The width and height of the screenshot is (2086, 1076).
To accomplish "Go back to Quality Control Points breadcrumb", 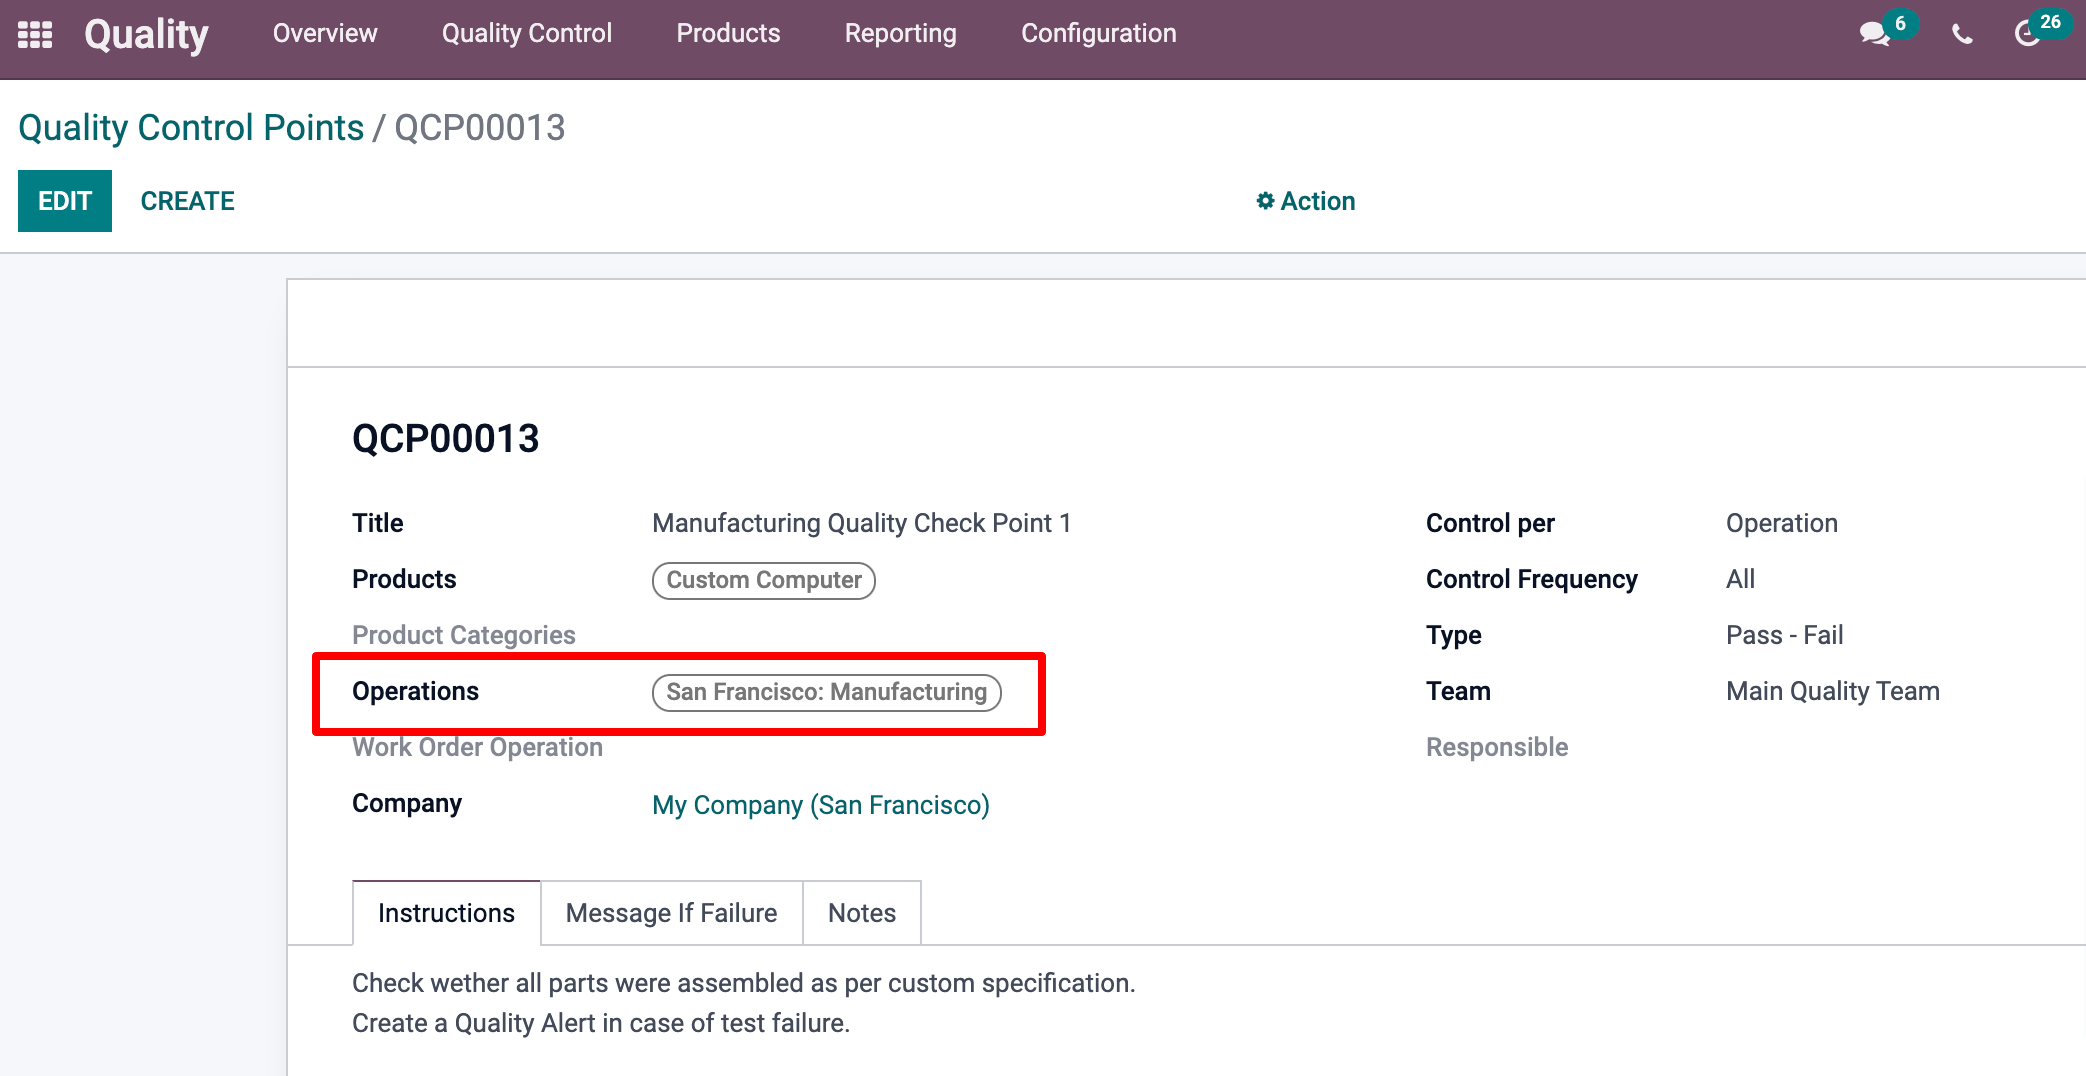I will pyautogui.click(x=191, y=128).
